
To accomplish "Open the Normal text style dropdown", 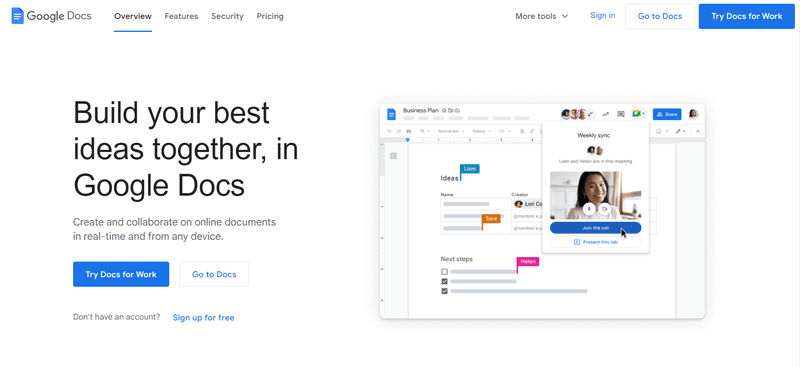I will pyautogui.click(x=451, y=131).
